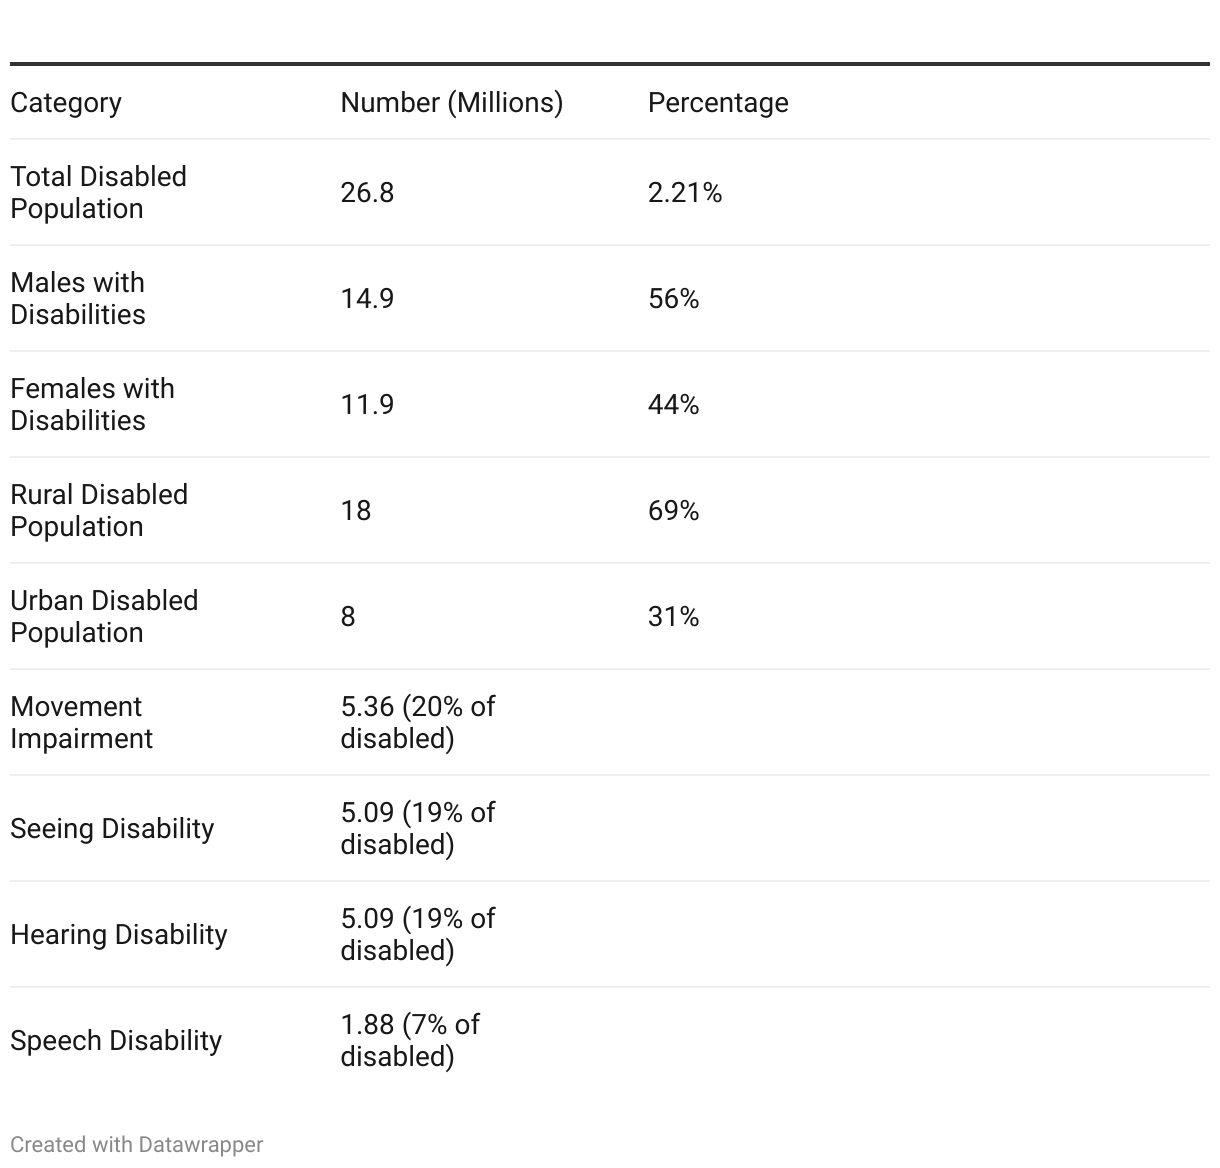This screenshot has width=1220, height=1168.
Task: Click the Total Disabled Population row label
Action: pos(98,192)
